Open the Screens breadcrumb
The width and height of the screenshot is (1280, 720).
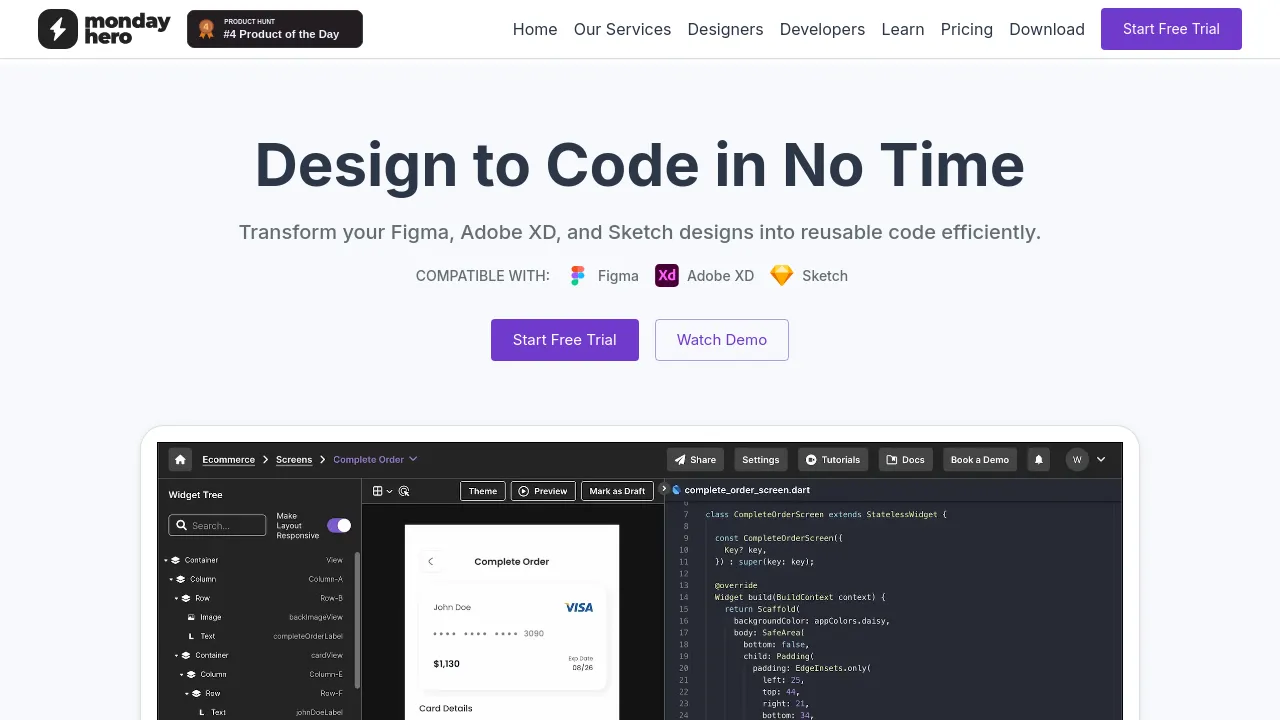click(x=294, y=460)
